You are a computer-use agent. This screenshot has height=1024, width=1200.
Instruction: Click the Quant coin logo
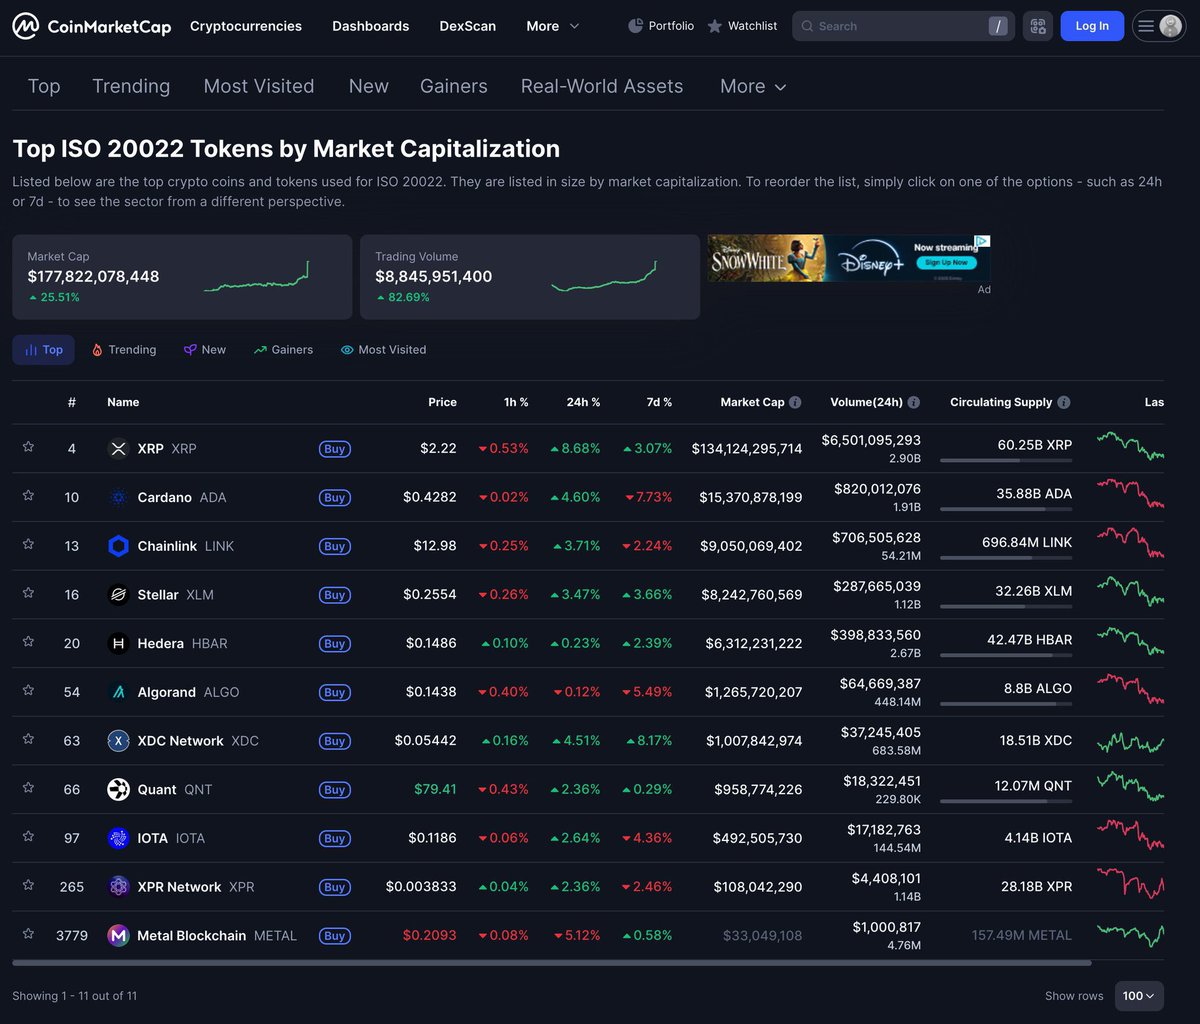pos(118,790)
